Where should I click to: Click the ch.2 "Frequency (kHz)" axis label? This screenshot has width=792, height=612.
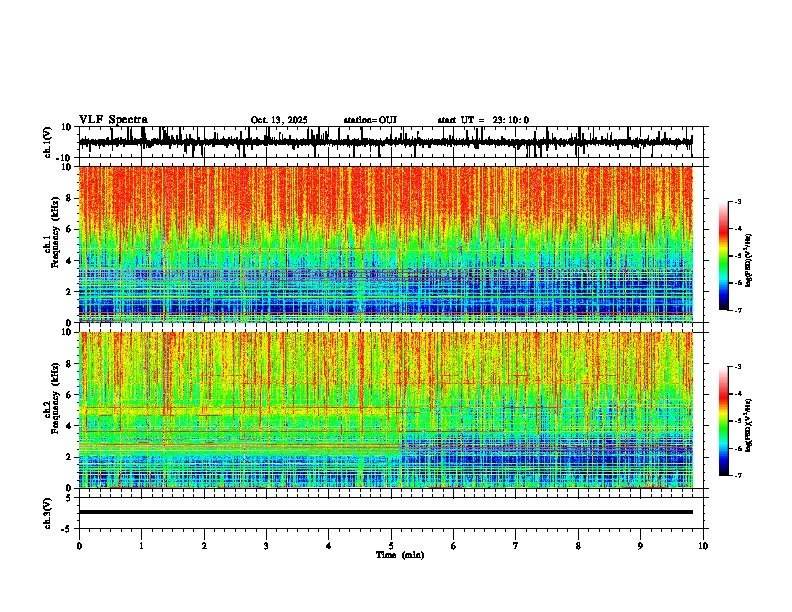click(55, 398)
